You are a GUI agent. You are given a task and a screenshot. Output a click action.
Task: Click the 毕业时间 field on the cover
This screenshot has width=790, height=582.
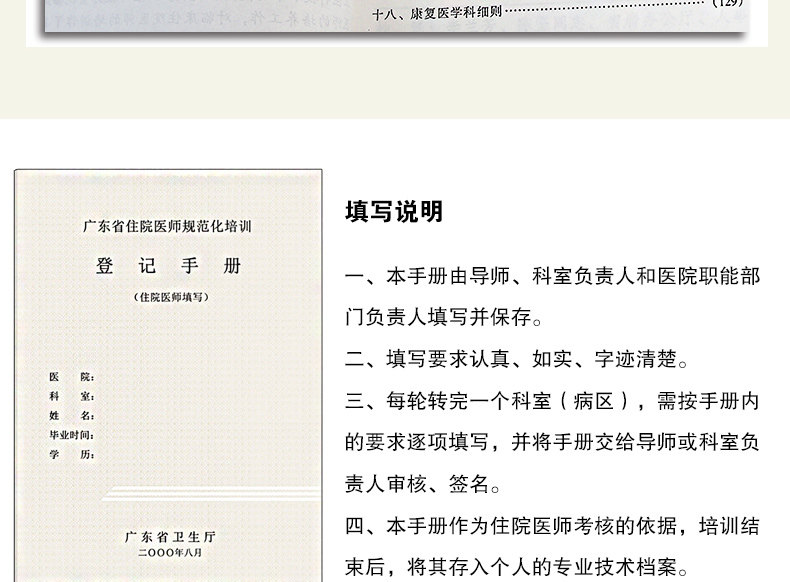(x=72, y=435)
